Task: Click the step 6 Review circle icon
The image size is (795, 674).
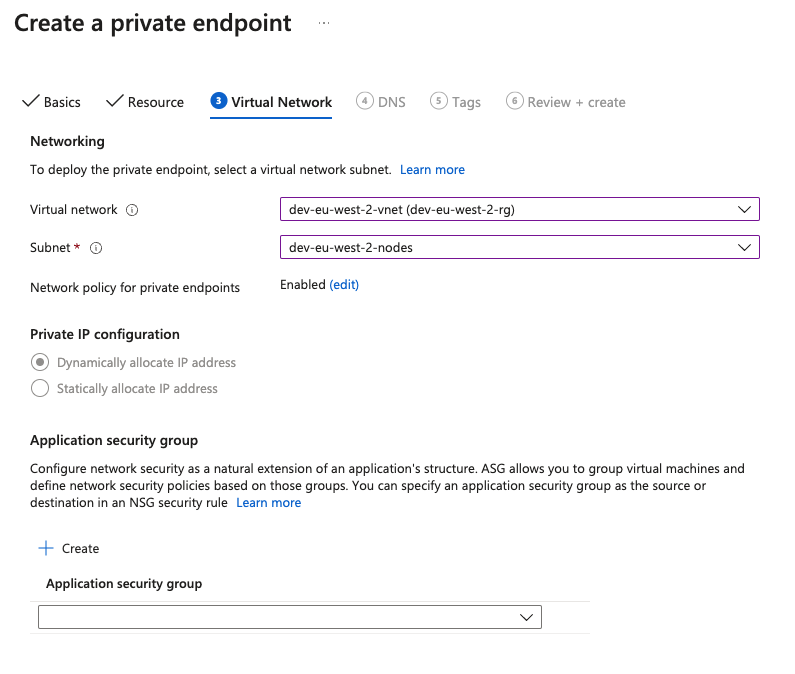Action: click(514, 101)
